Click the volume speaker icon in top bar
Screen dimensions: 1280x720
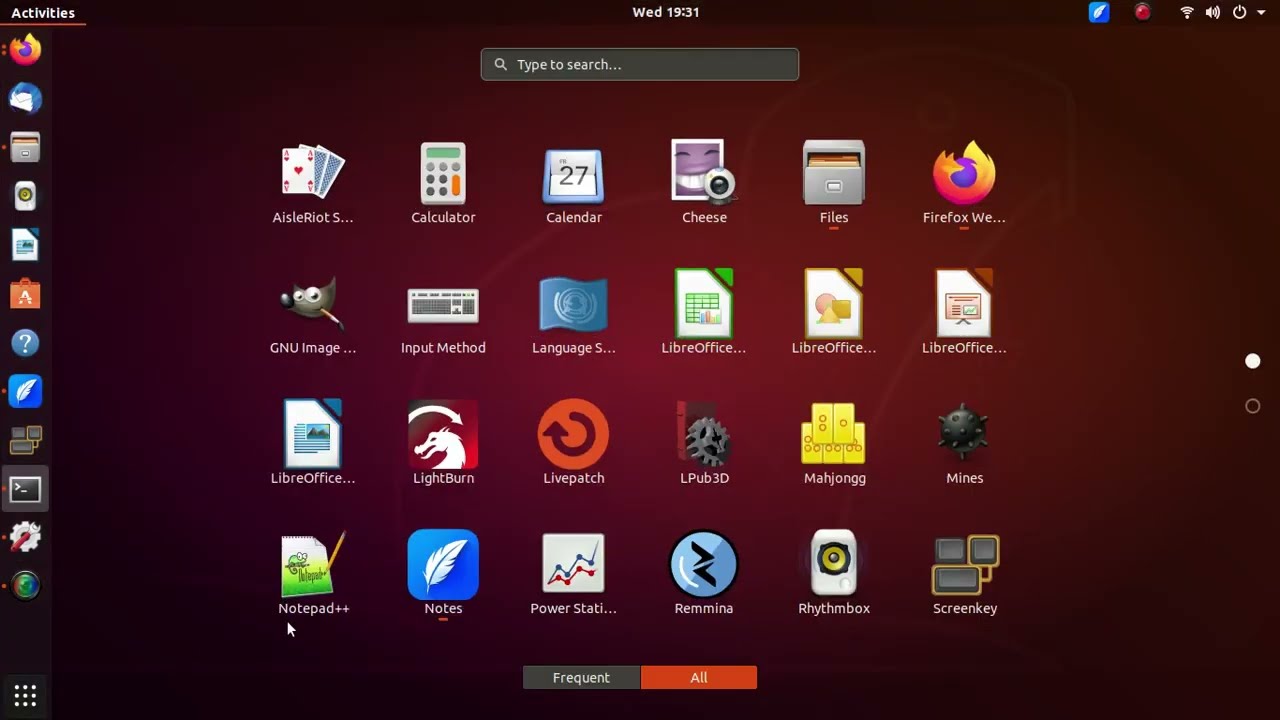click(x=1212, y=12)
